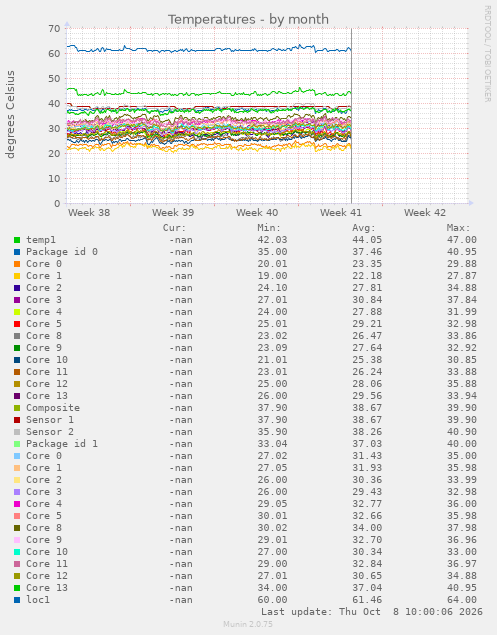The image size is (497, 635).
Task: Click the vertical current-time marker line in graph
Action: 351,116
